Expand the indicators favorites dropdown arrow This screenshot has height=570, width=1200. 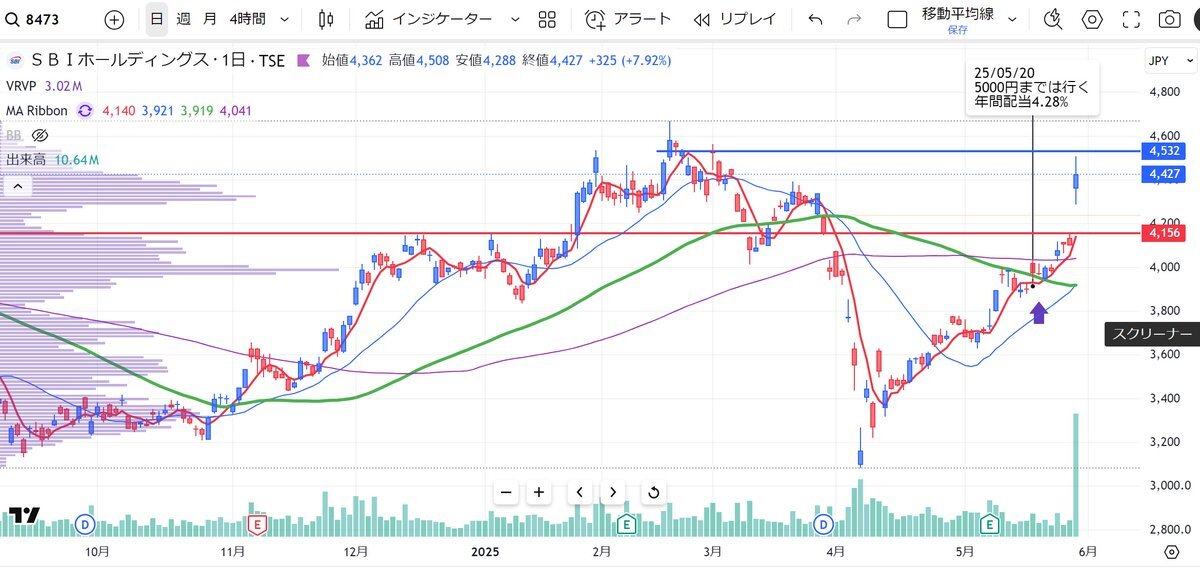tap(515, 19)
